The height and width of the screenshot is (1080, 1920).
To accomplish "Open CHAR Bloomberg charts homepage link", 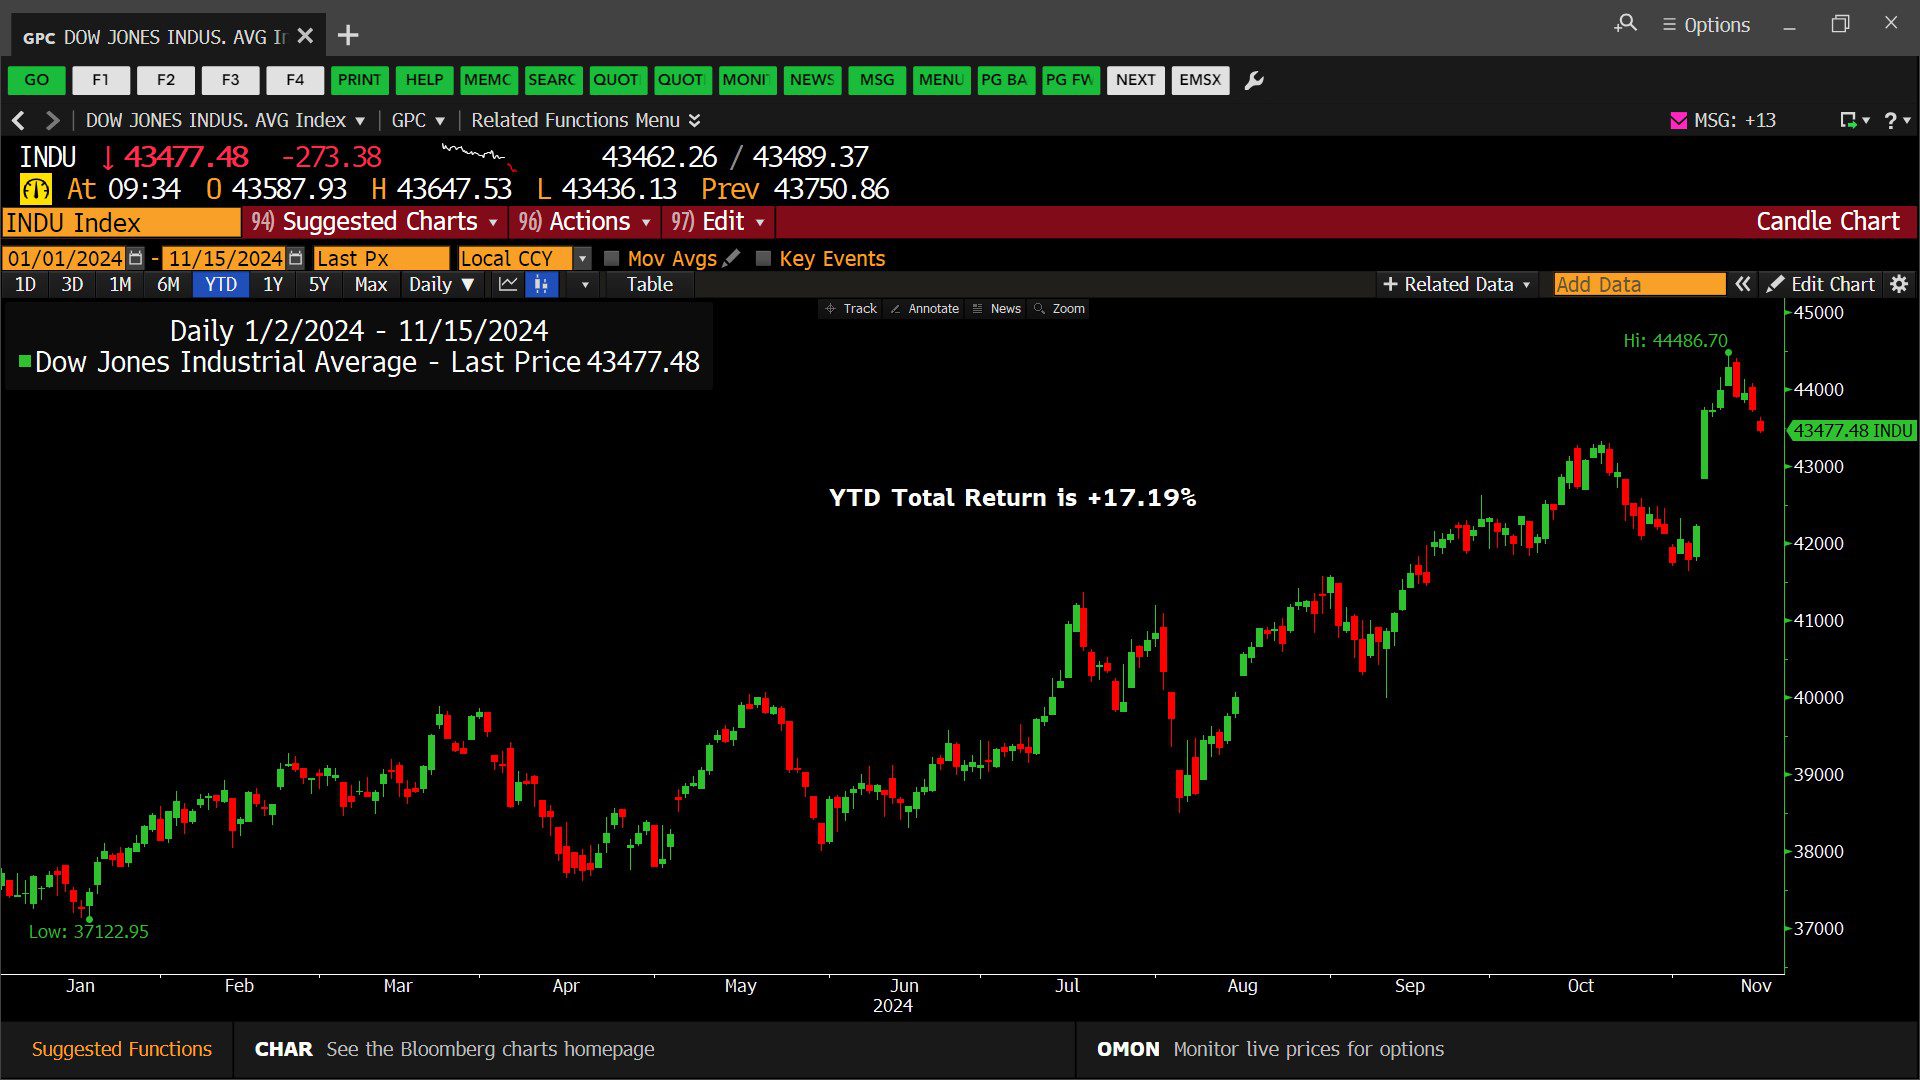I will pos(454,1049).
